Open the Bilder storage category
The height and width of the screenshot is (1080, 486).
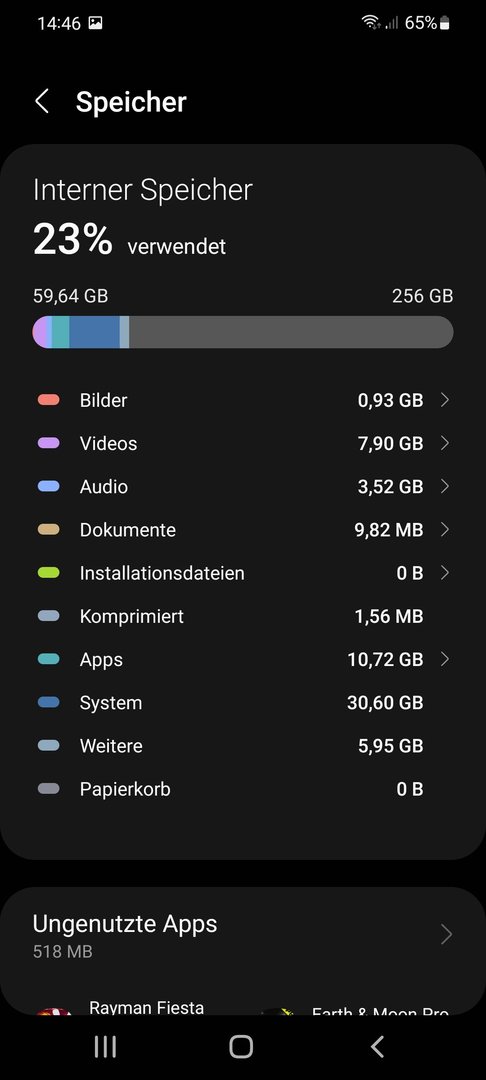point(243,400)
